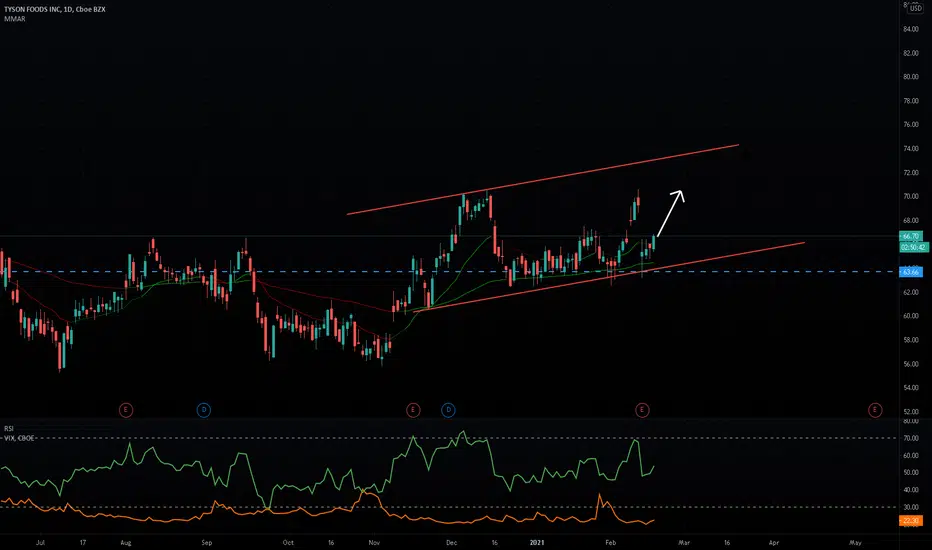
Task: Click the Sep date axis label
Action: [206, 542]
